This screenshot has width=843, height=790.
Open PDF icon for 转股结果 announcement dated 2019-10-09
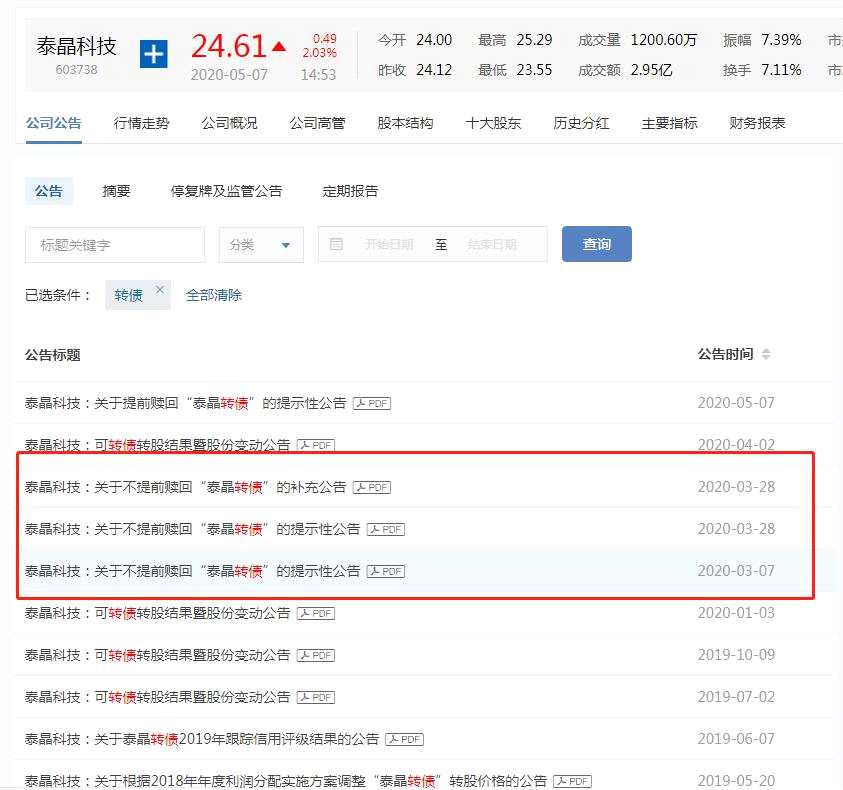click(x=316, y=655)
